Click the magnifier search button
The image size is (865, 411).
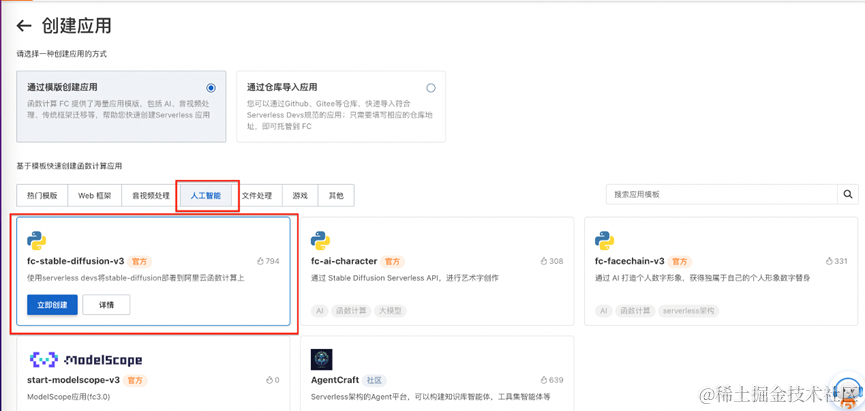pos(848,194)
